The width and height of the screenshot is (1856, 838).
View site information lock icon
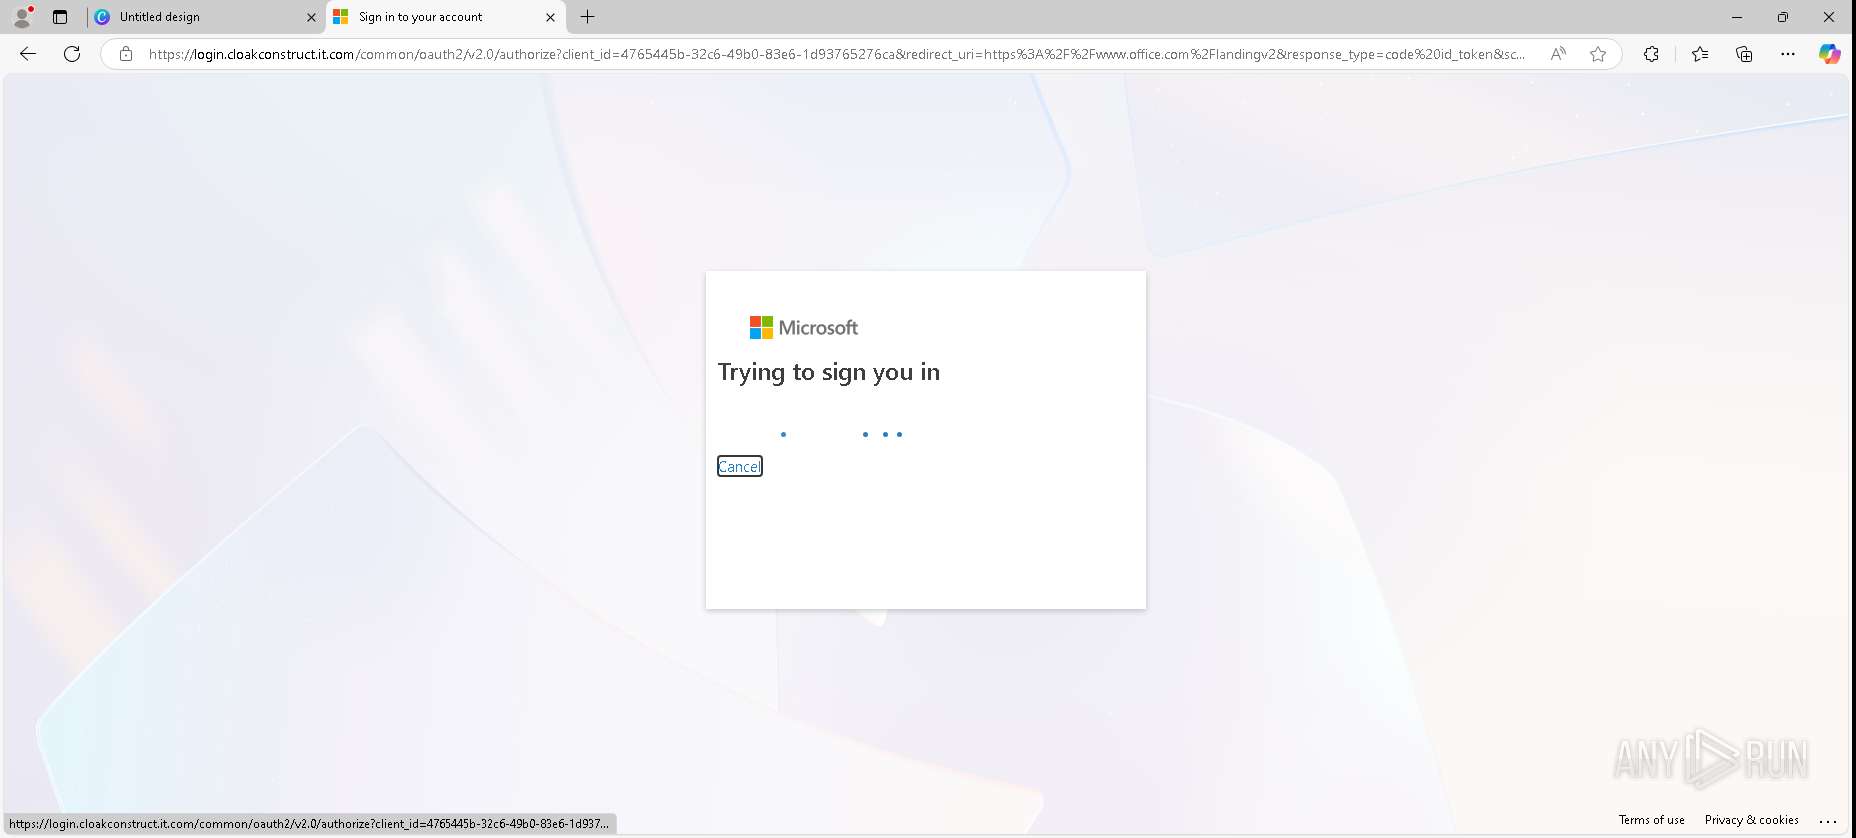pos(126,54)
